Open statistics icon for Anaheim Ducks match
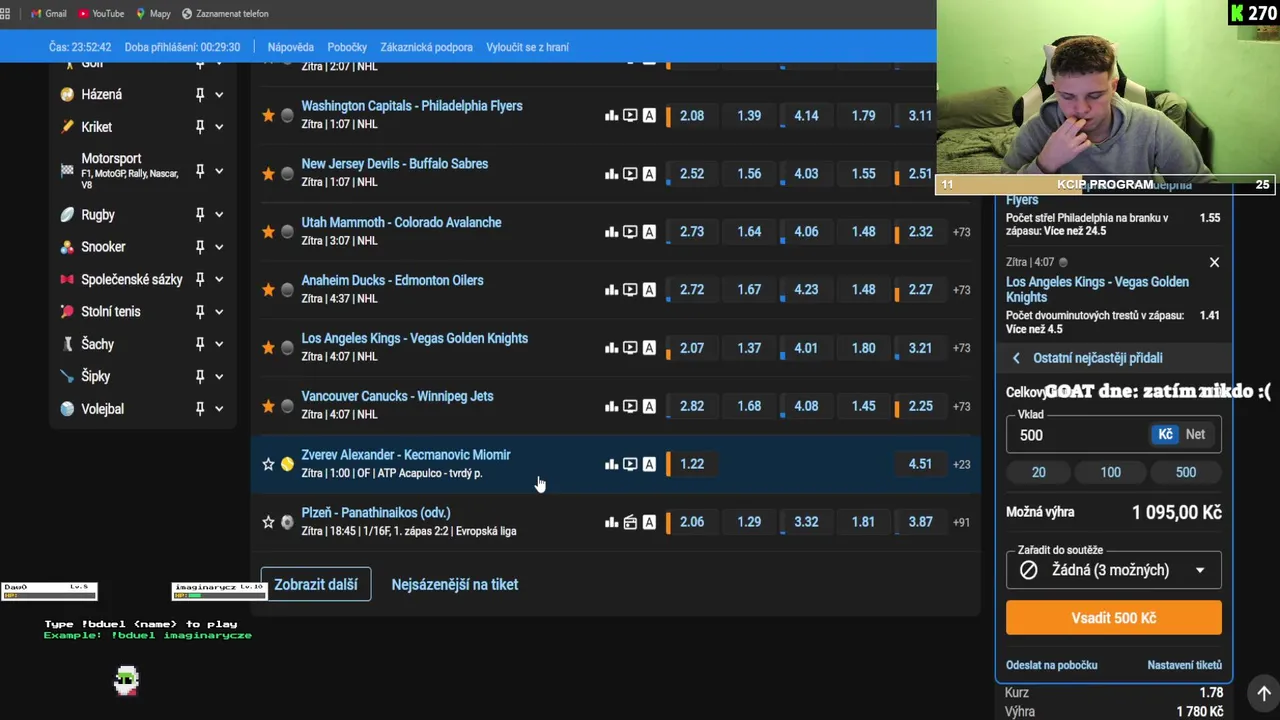Viewport: 1280px width, 720px height. tap(611, 290)
